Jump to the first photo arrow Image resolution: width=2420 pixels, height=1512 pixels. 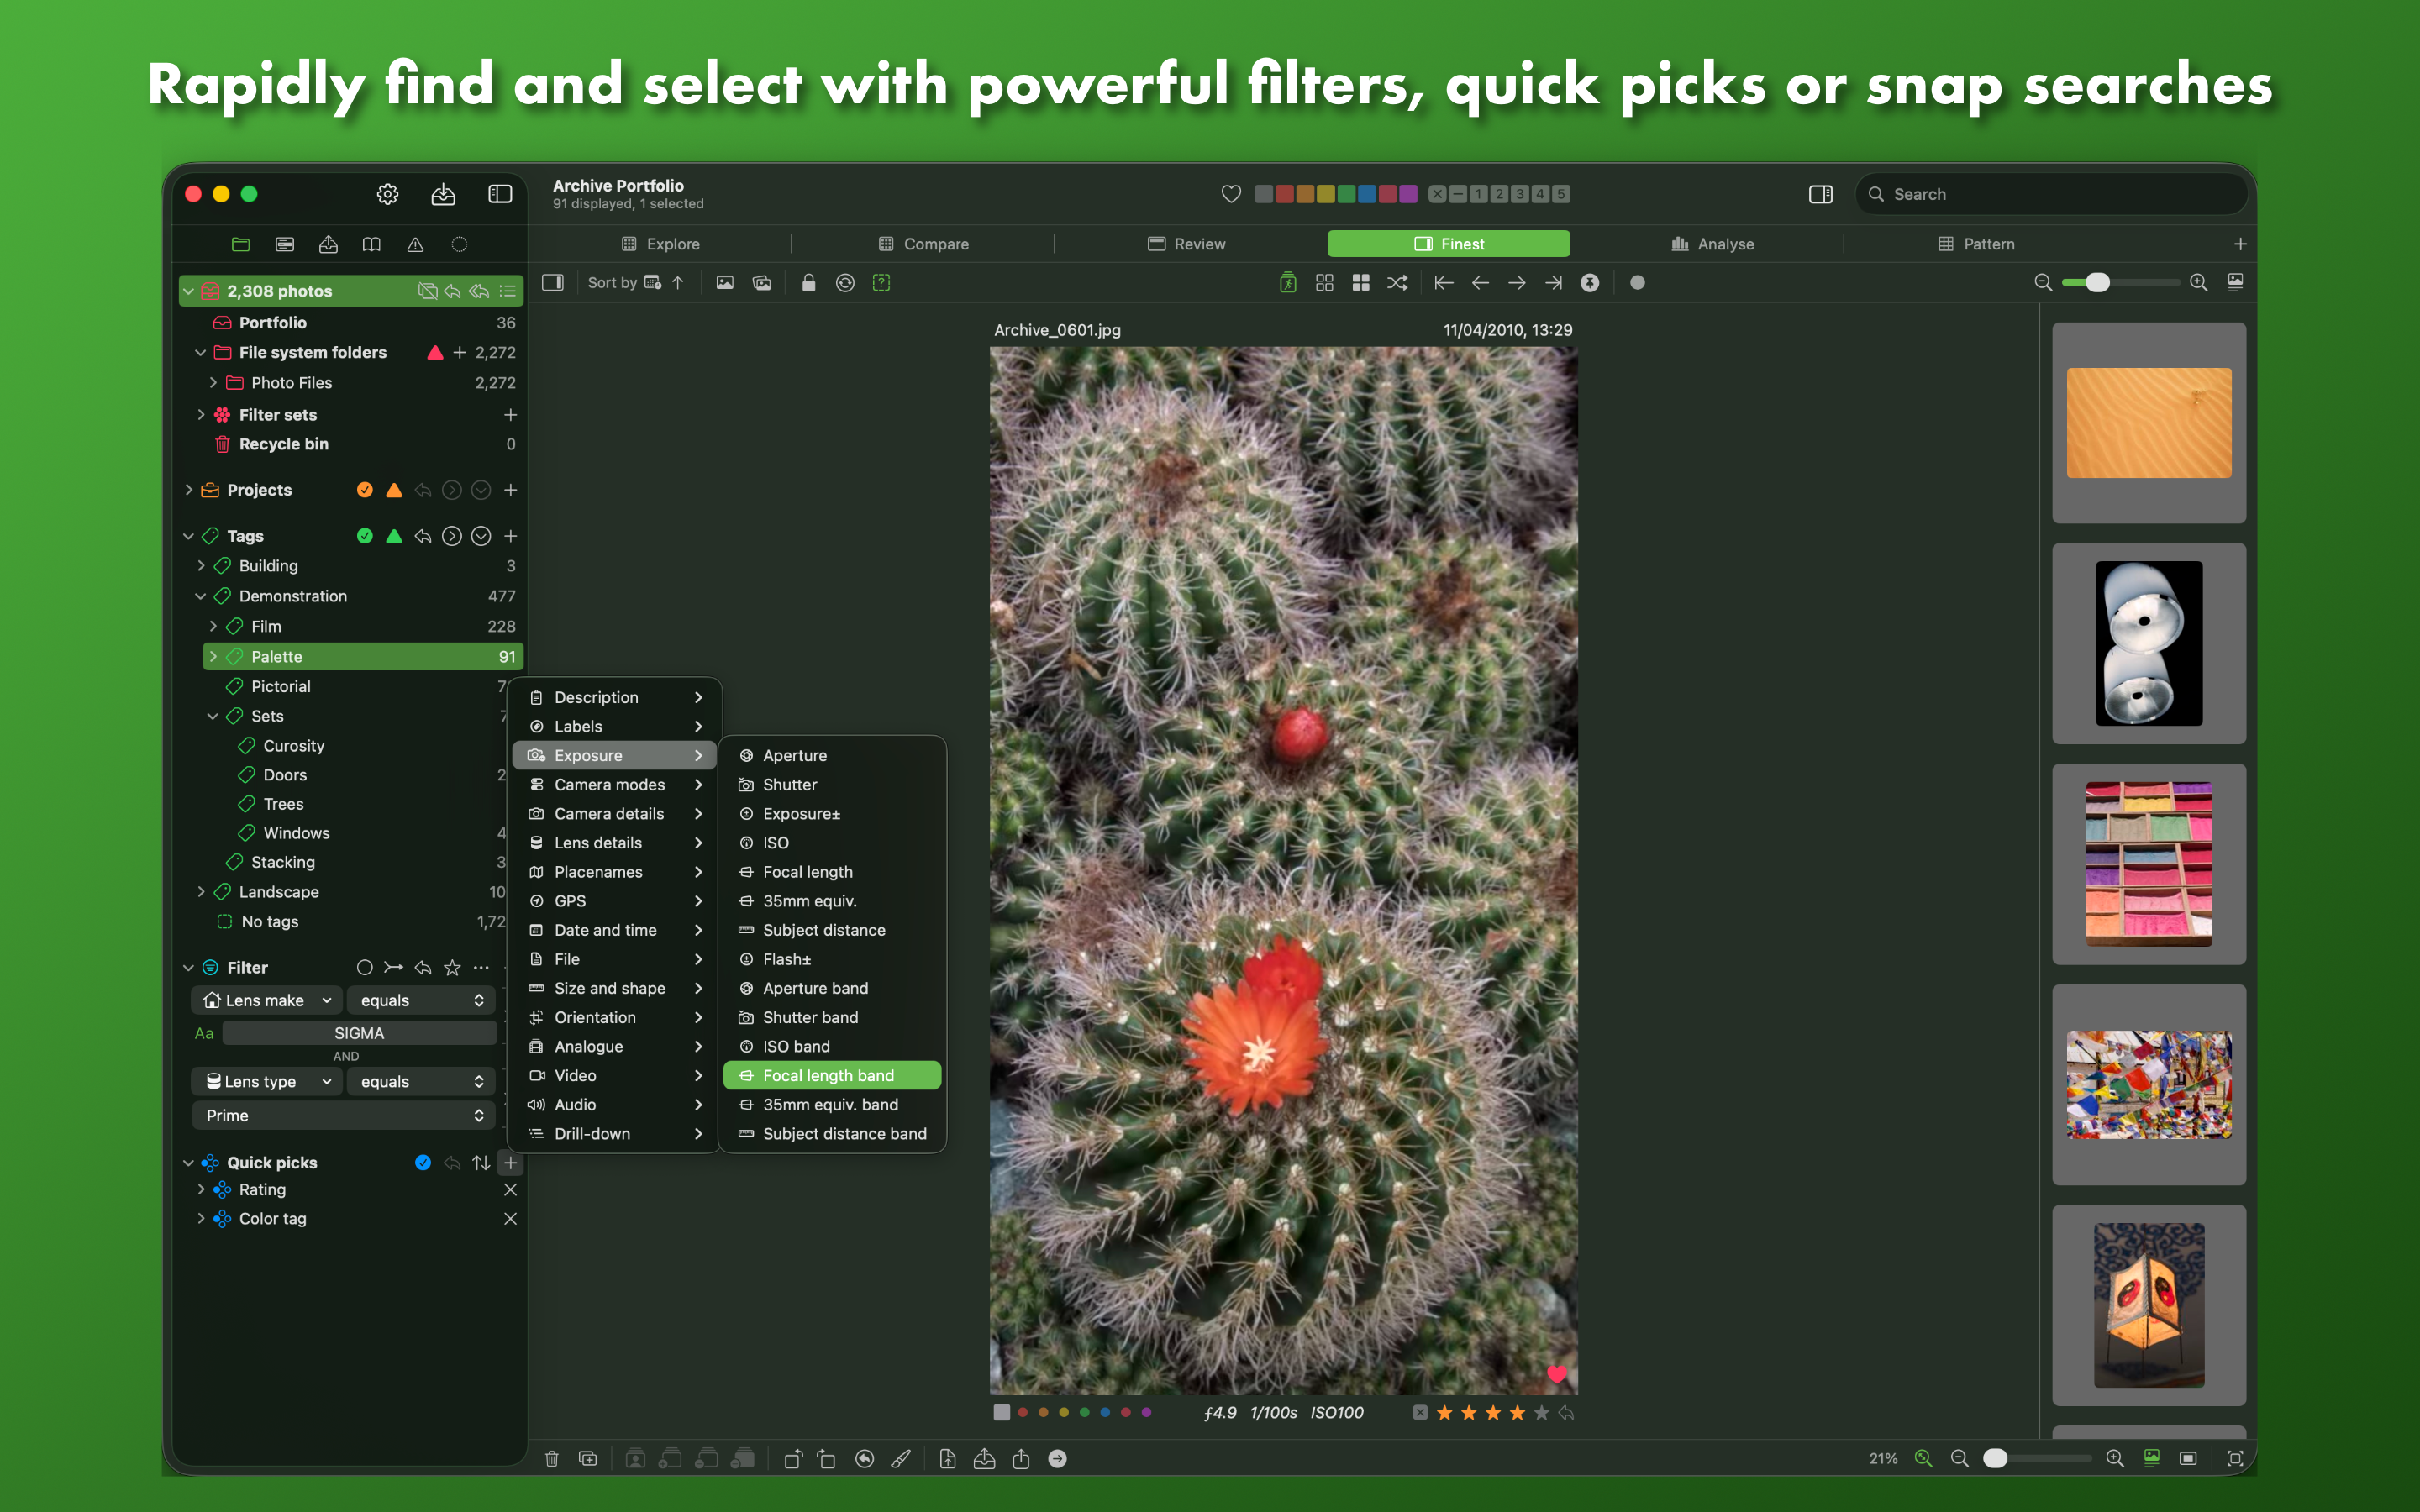point(1443,283)
